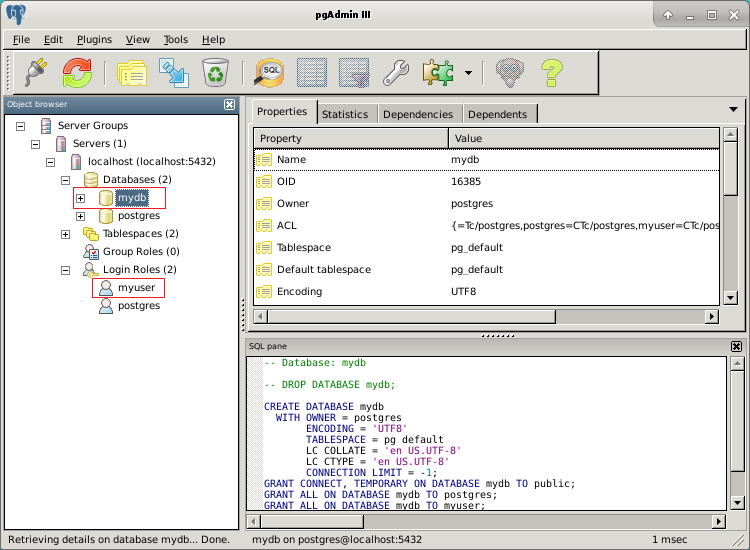This screenshot has height=550, width=750.
Task: Click the Server Groups icon in the tree
Action: pyautogui.click(x=46, y=125)
